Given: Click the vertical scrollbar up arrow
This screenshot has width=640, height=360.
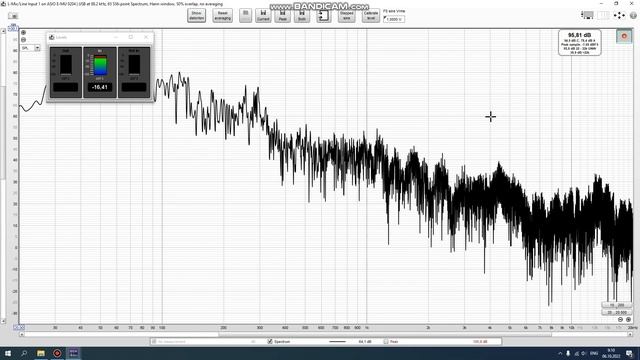Looking at the screenshot, I should pos(3,31).
